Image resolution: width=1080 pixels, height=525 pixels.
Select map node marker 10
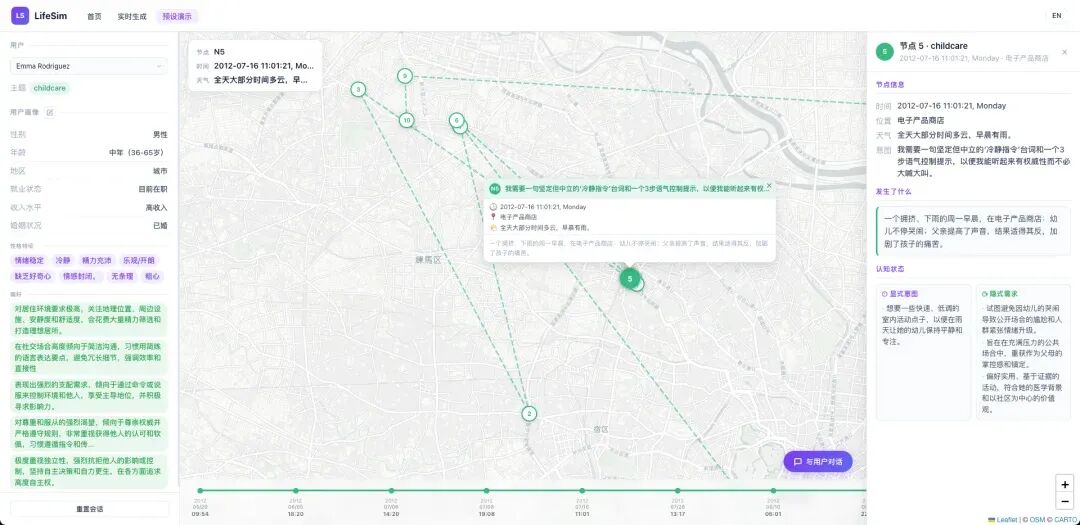pos(406,120)
